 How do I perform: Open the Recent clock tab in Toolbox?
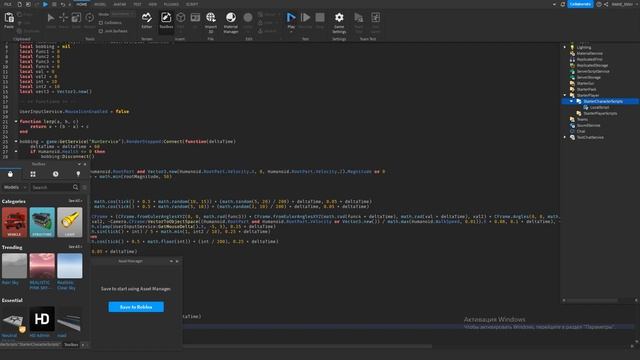[56, 174]
